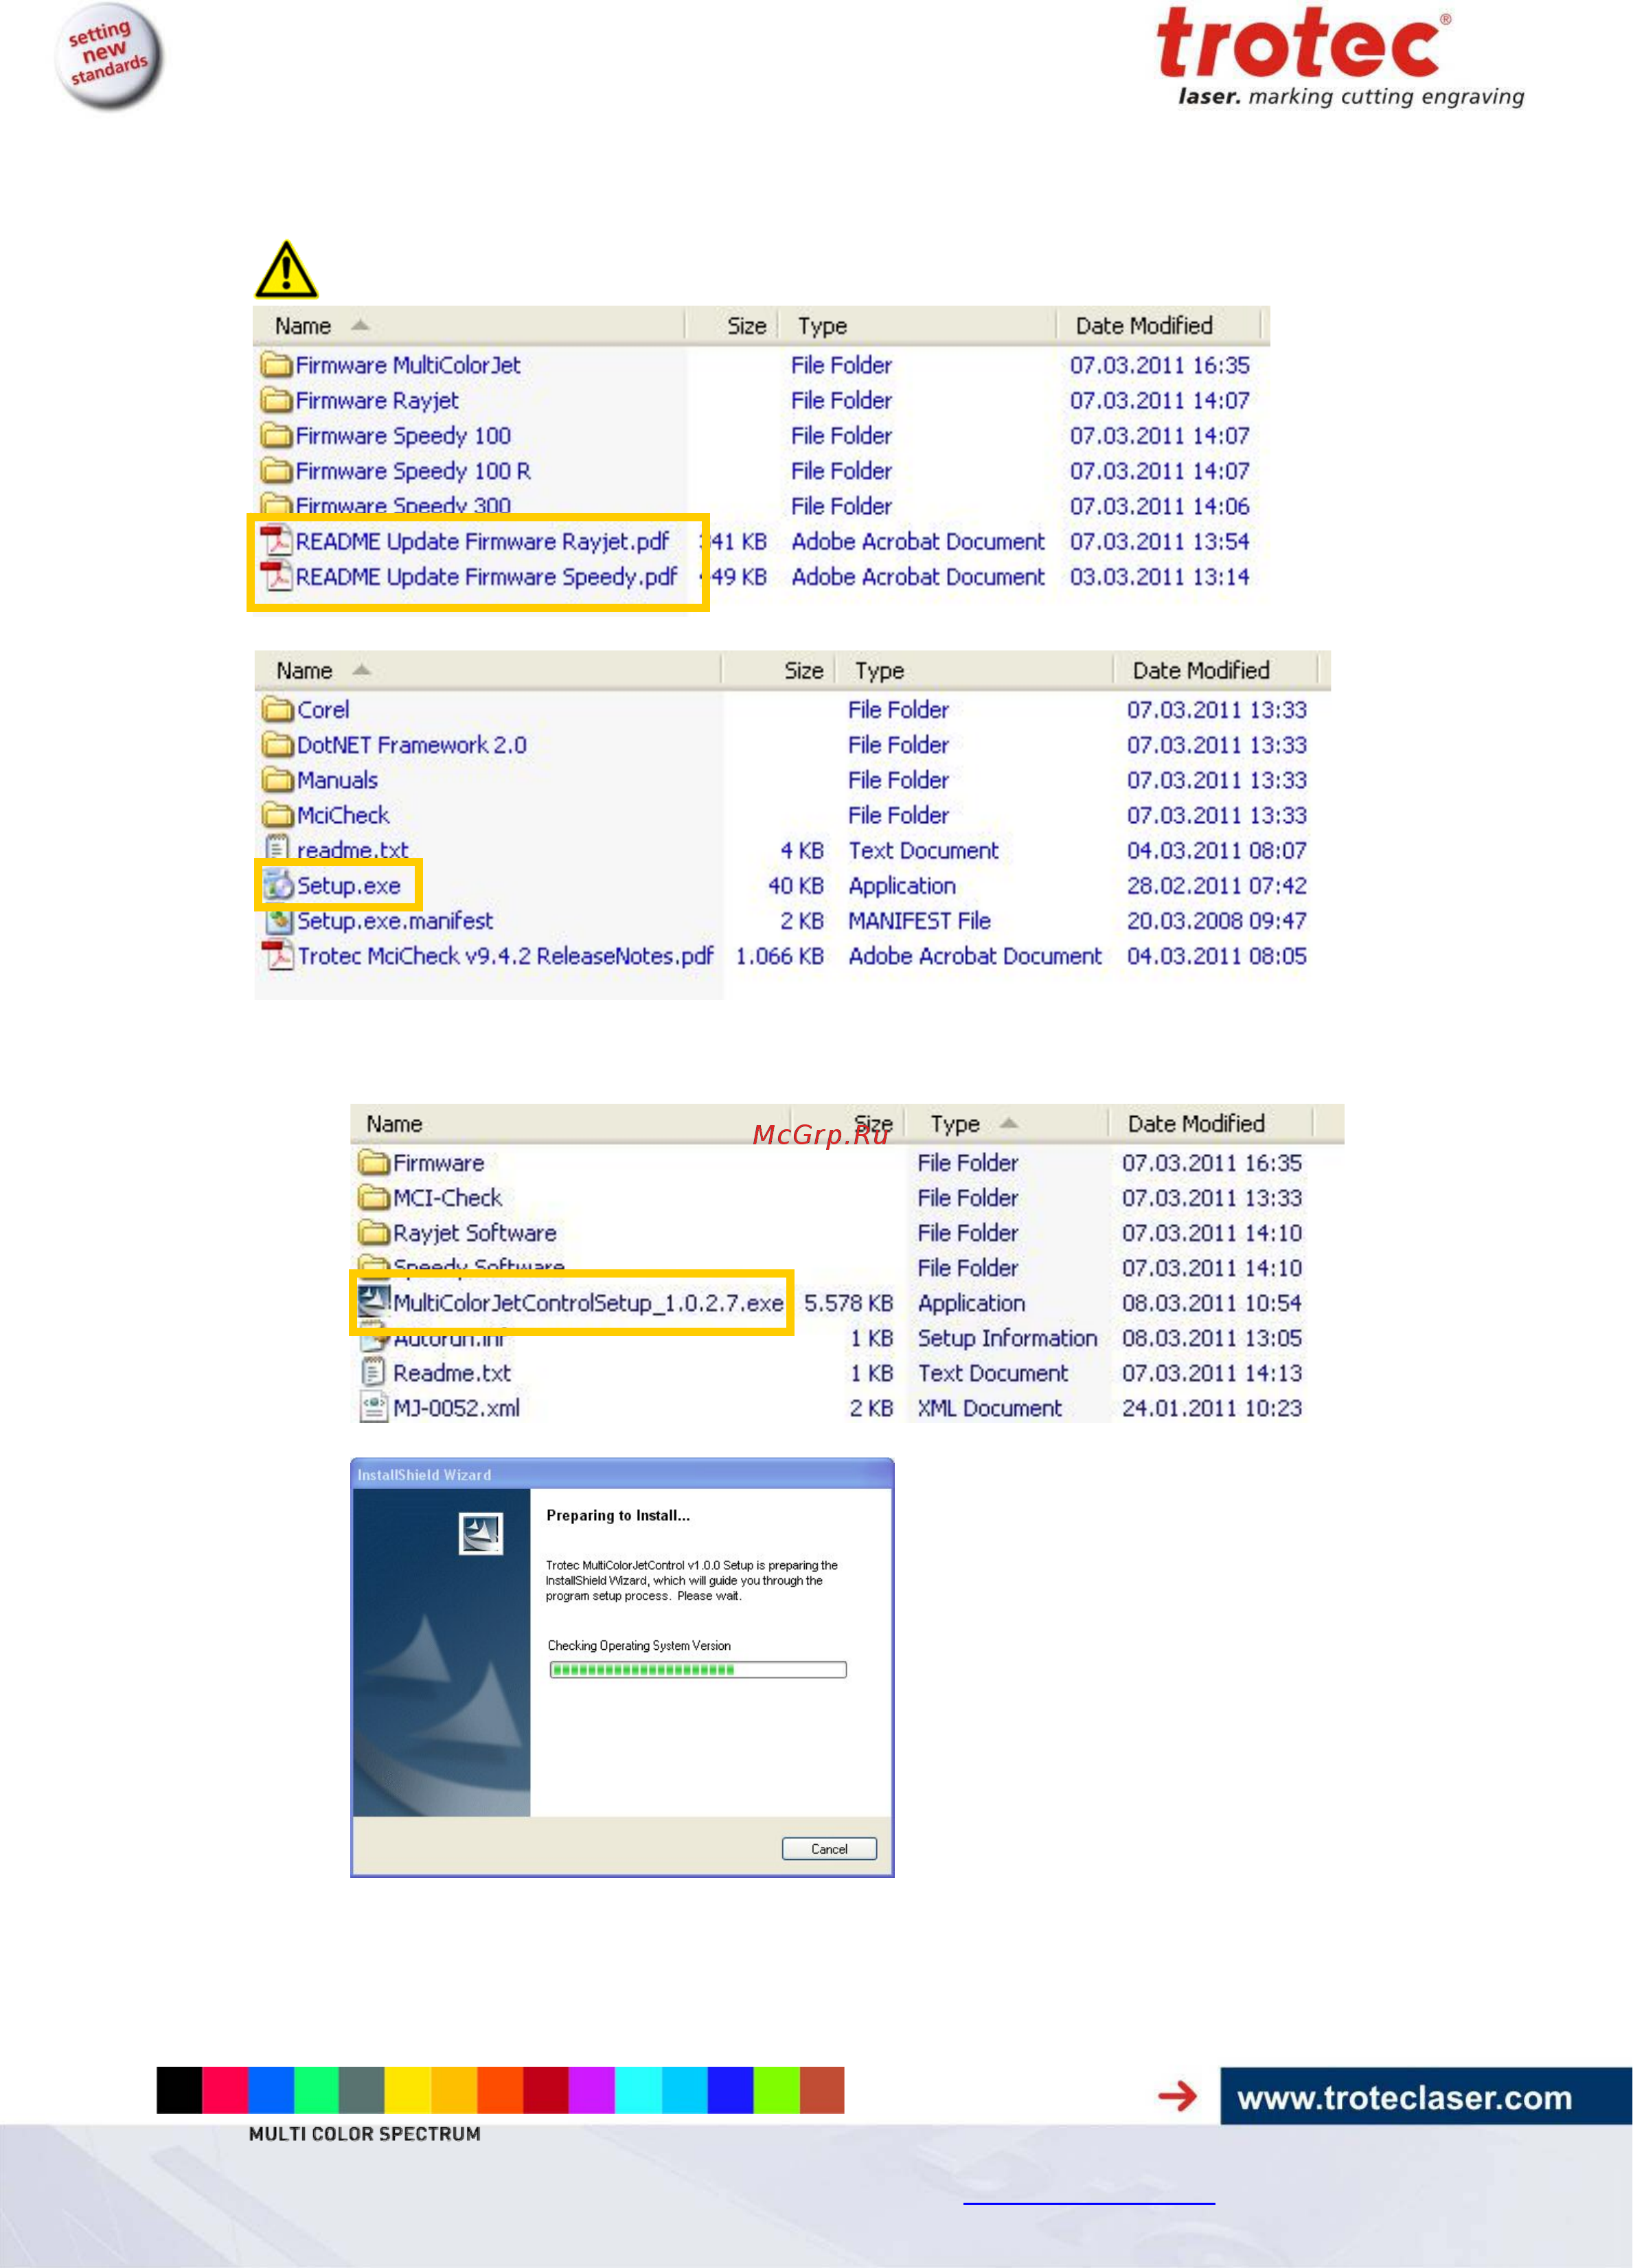The width and height of the screenshot is (1633, 2268).
Task: Click the Setup.exe.manifest file icon
Action: tap(278, 920)
